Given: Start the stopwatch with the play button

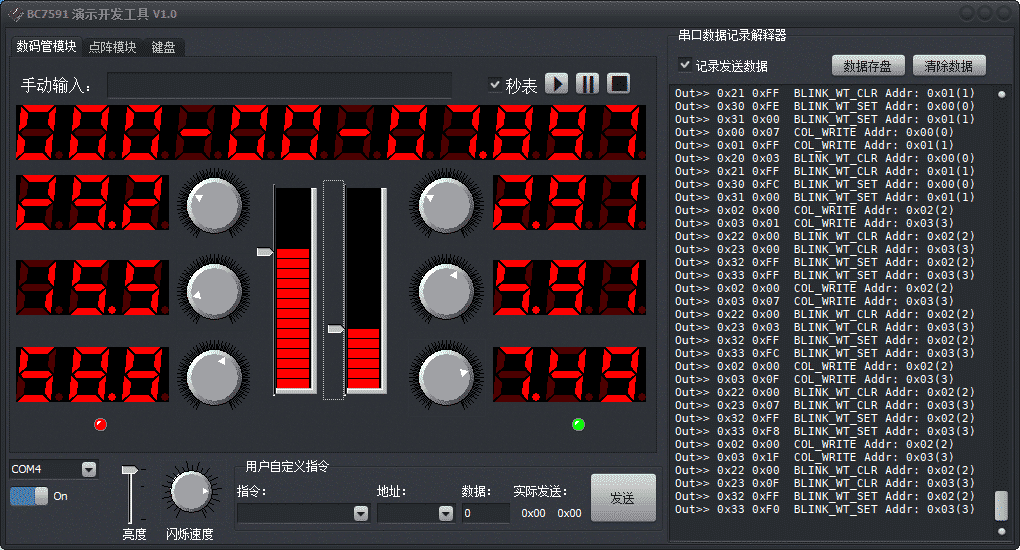Looking at the screenshot, I should tap(556, 83).
